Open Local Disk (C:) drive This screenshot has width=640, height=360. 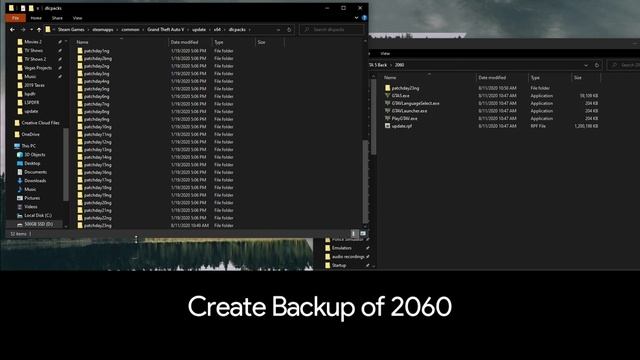coord(38,216)
